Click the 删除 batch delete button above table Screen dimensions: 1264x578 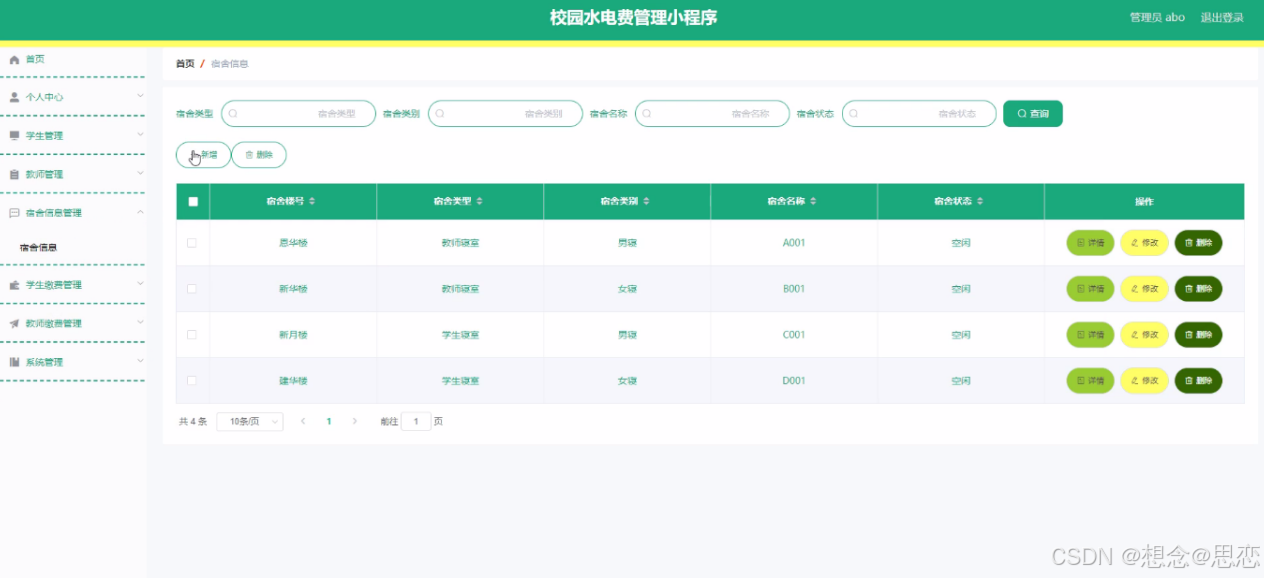point(259,155)
